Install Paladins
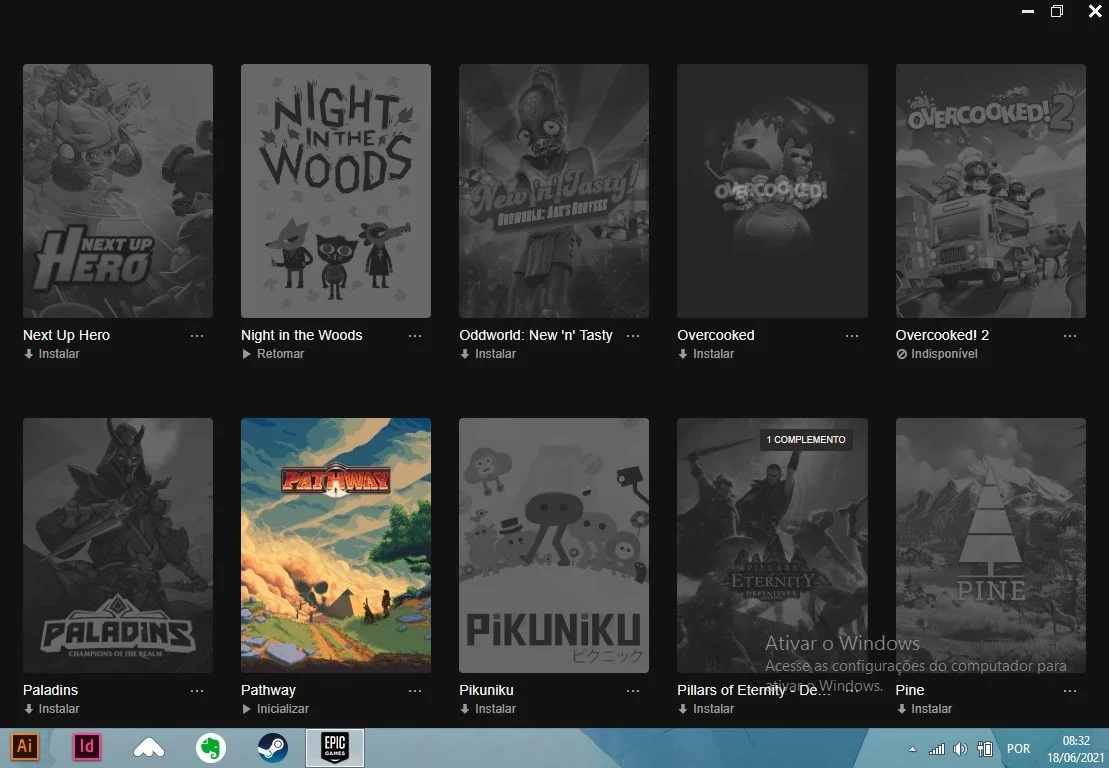 point(52,709)
